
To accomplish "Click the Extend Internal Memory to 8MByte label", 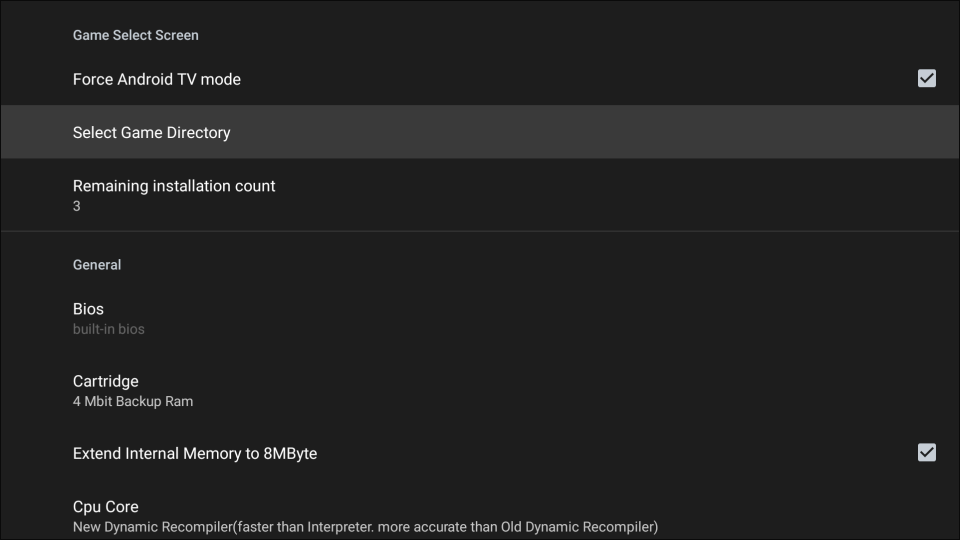I will 195,453.
